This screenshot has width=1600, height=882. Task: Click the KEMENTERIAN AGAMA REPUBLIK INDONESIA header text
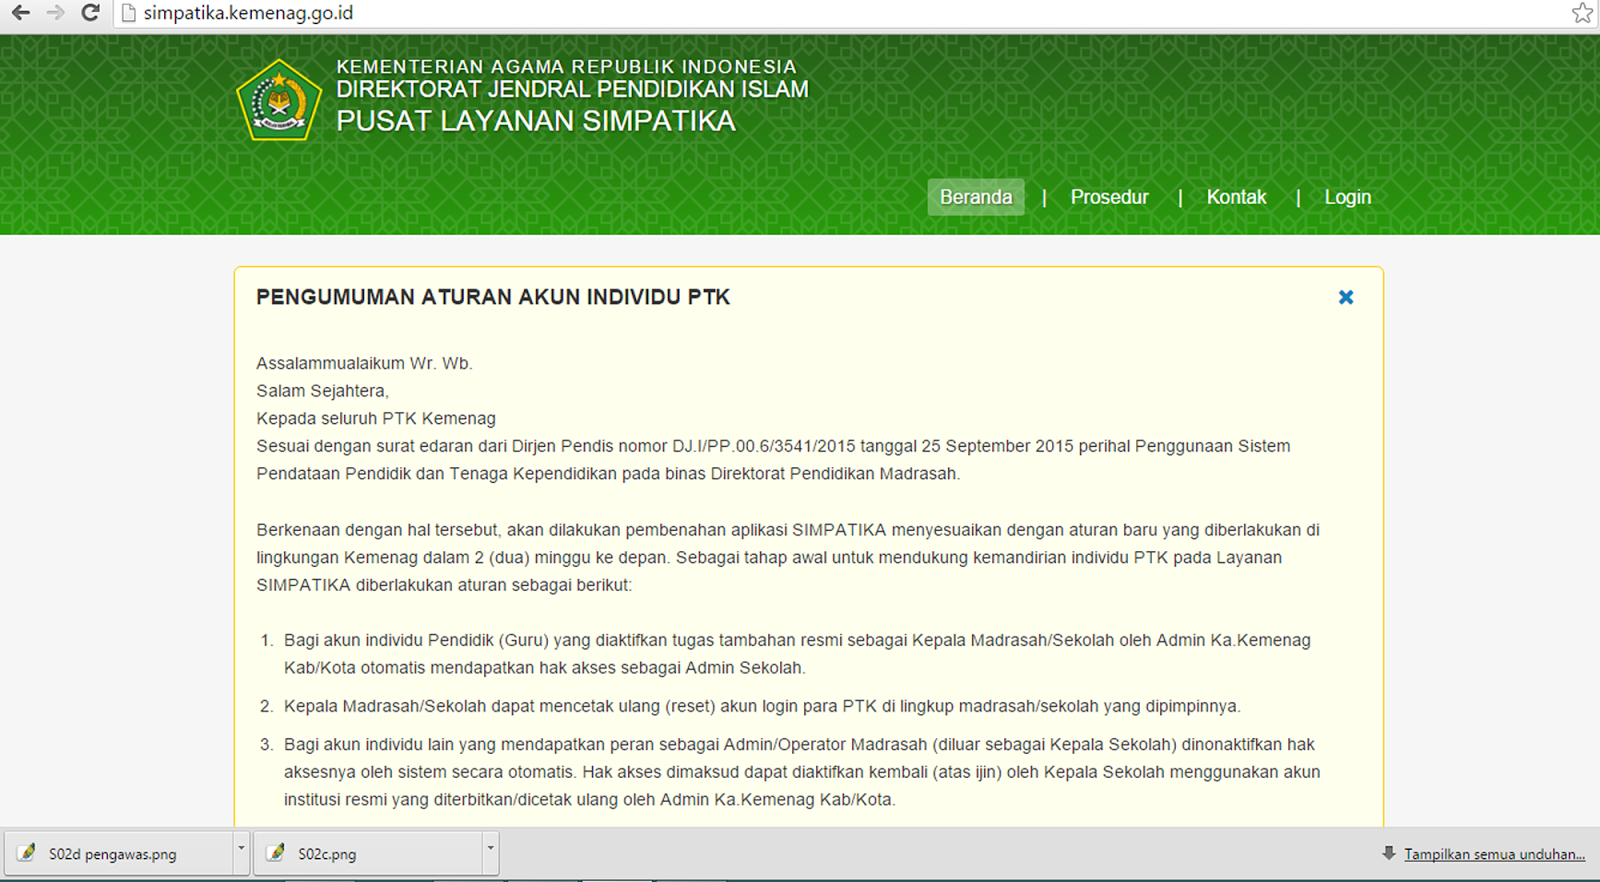pos(566,67)
